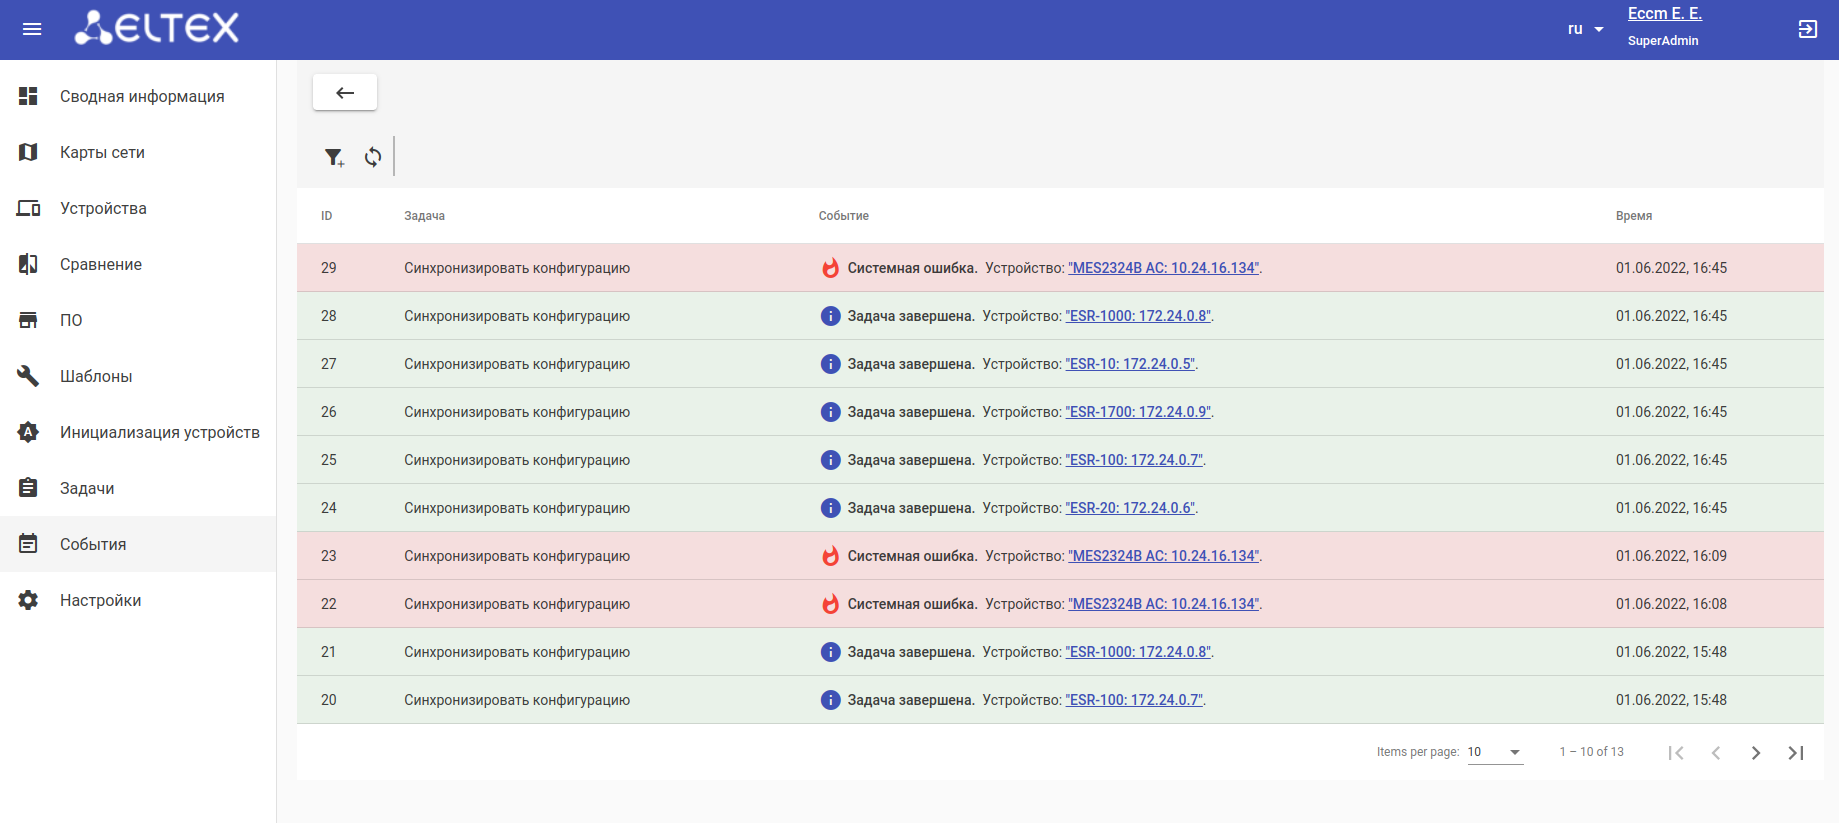Viewport: 1839px width, 823px height.
Task: Open the hamburger navigation menu
Action: 32,29
